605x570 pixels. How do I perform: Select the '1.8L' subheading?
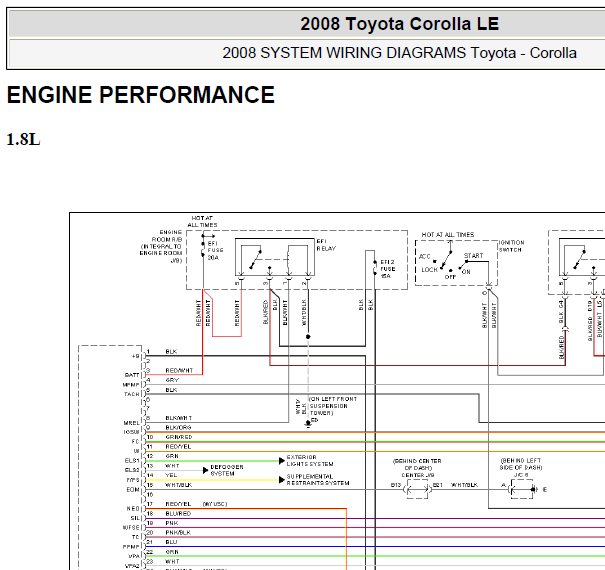click(x=23, y=139)
